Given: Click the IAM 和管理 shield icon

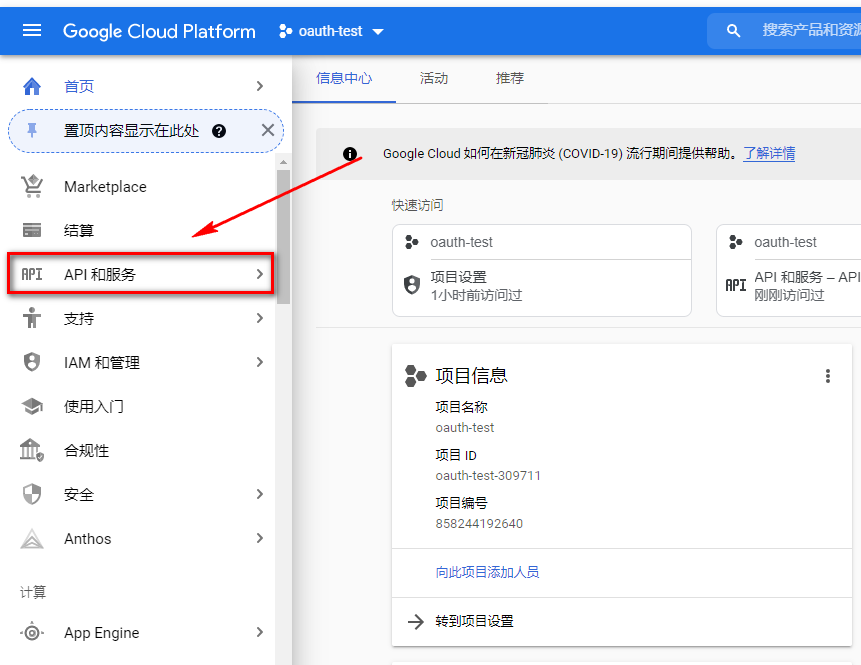Looking at the screenshot, I should 32,362.
